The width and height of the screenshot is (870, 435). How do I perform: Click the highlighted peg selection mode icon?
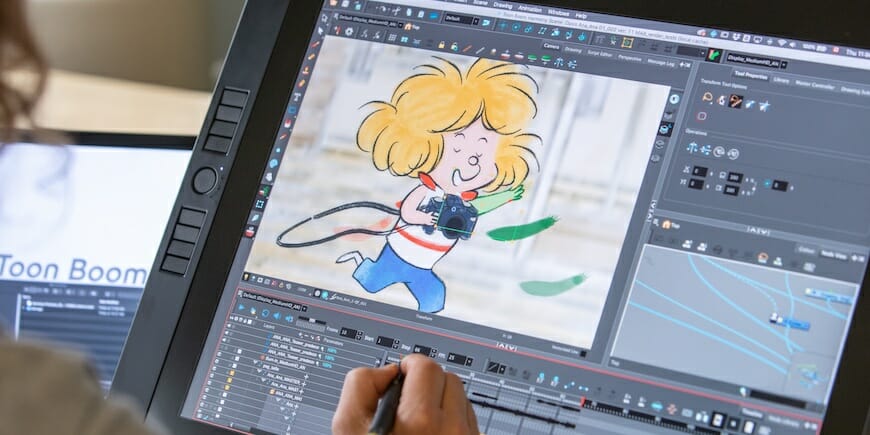pos(736,101)
